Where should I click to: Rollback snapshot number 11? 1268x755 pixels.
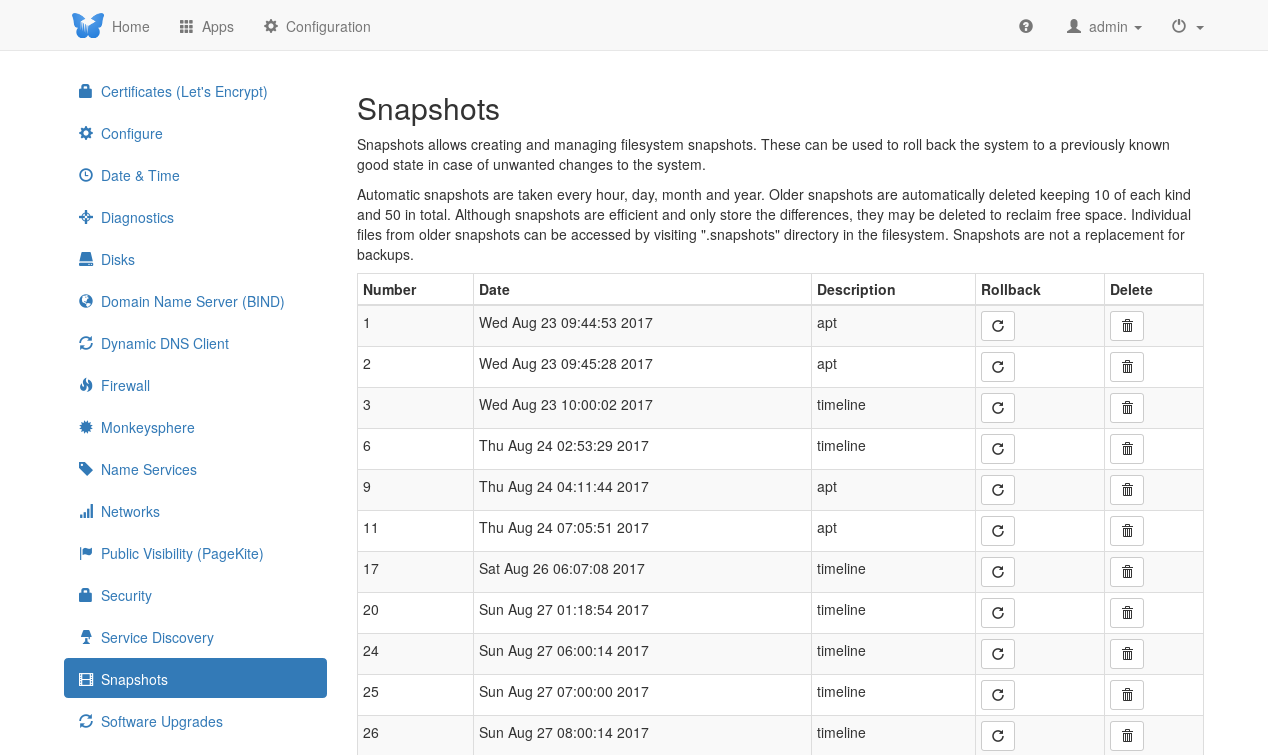click(997, 531)
